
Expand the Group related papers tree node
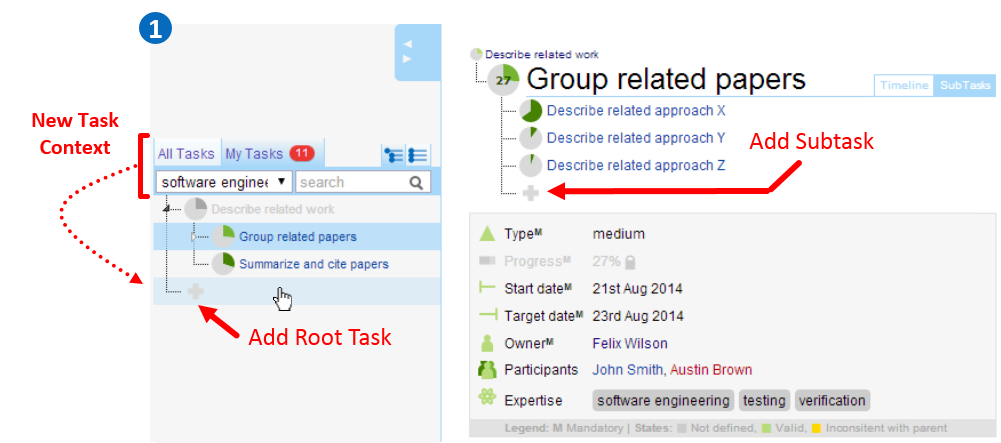click(x=194, y=237)
